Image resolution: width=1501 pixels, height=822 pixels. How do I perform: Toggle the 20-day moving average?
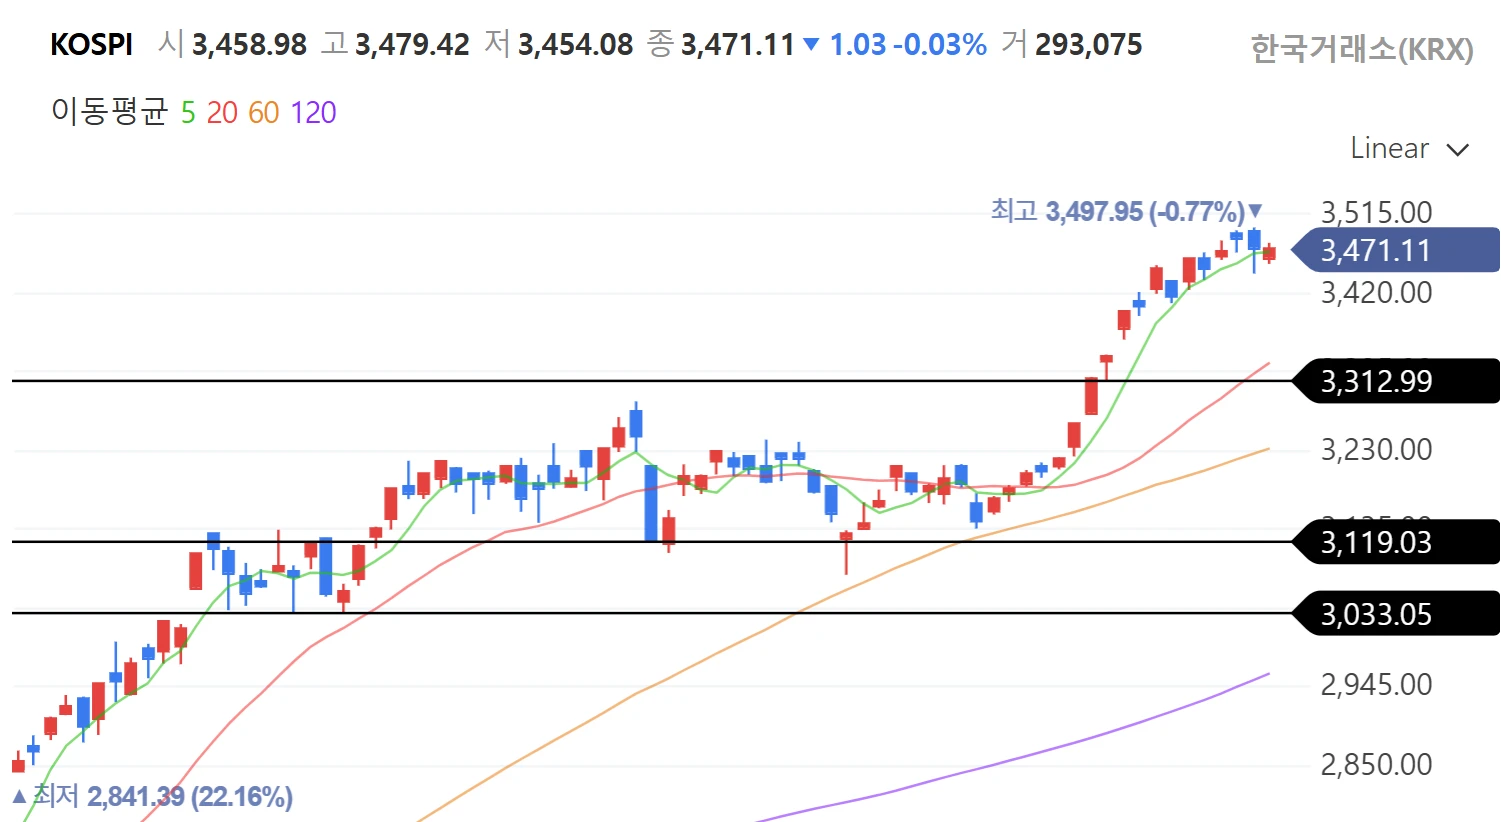pos(222,113)
